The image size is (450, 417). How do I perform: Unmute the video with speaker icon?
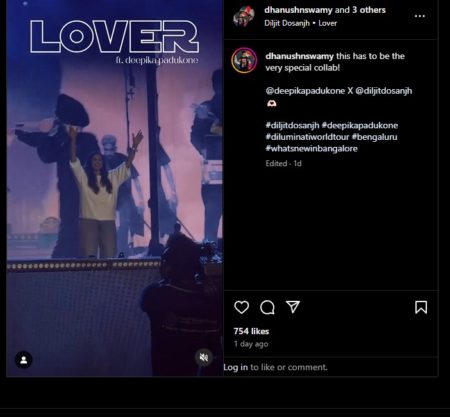point(204,358)
